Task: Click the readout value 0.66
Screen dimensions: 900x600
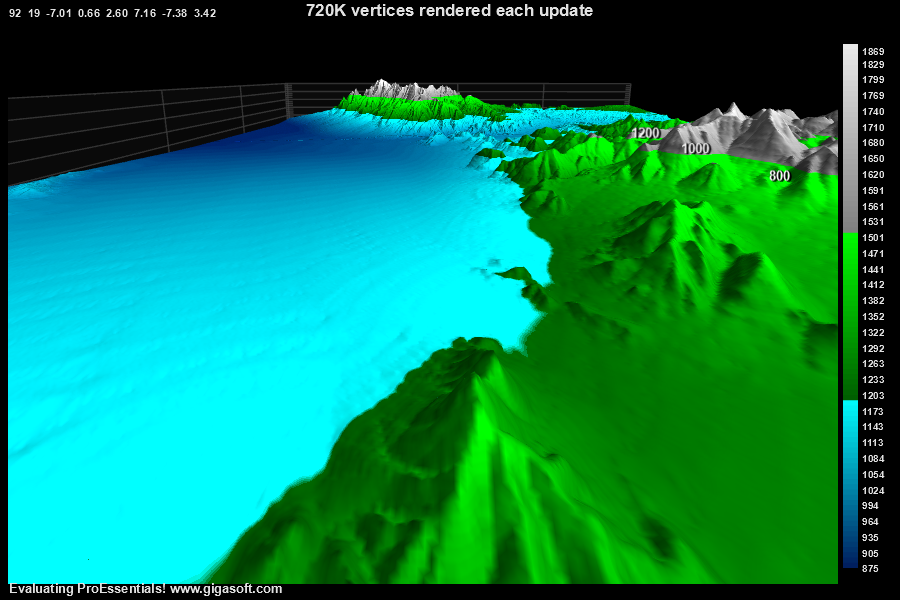Action: coord(89,13)
